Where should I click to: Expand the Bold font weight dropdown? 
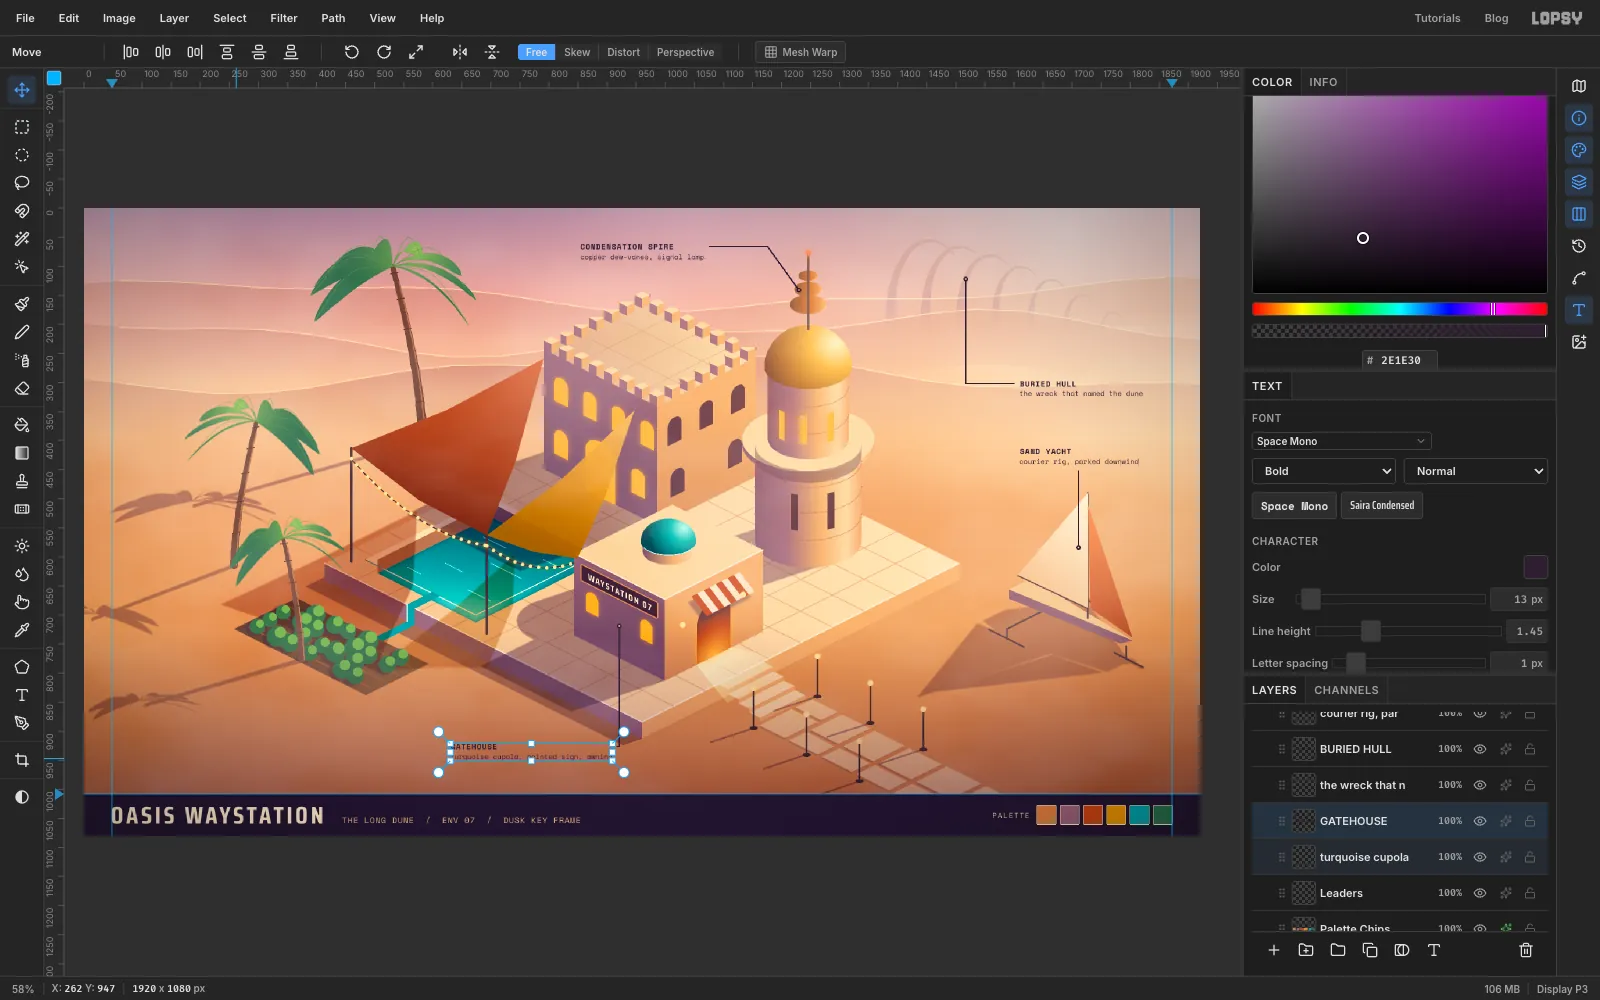pos(1324,471)
